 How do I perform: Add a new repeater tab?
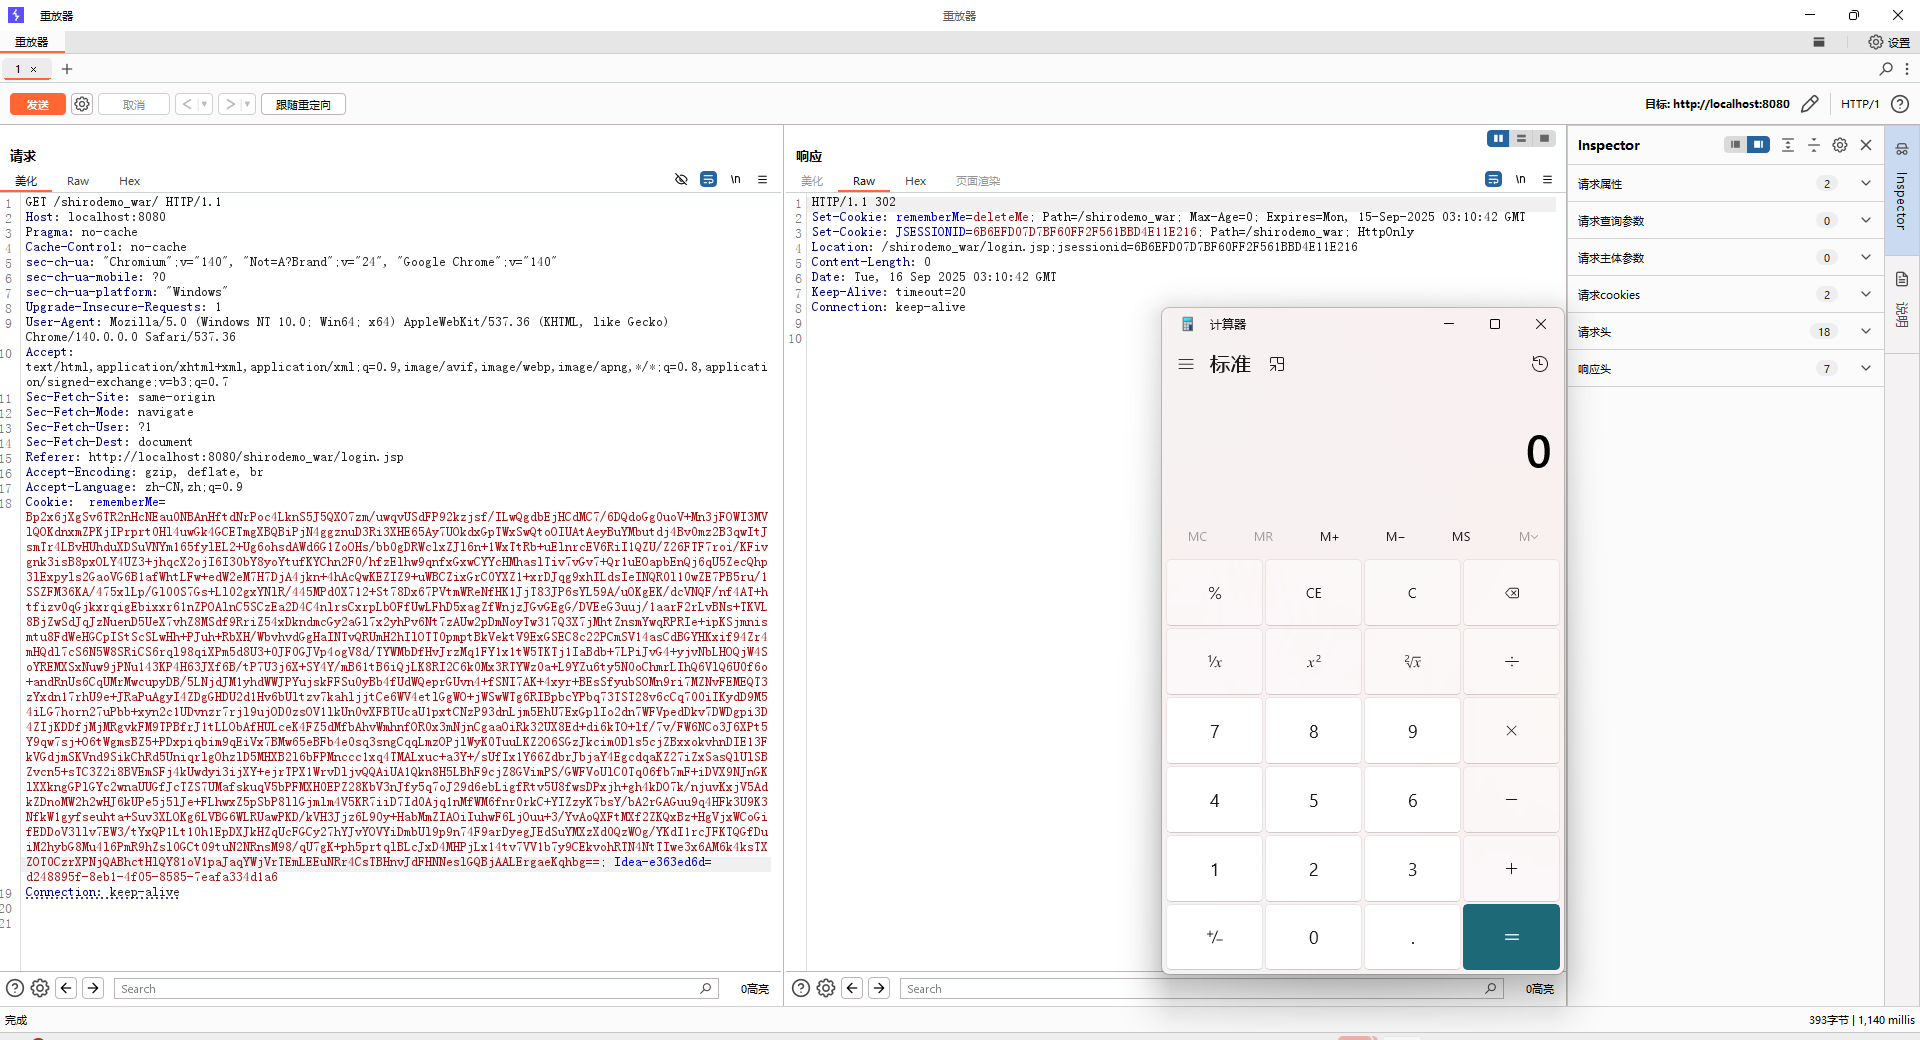[67, 69]
